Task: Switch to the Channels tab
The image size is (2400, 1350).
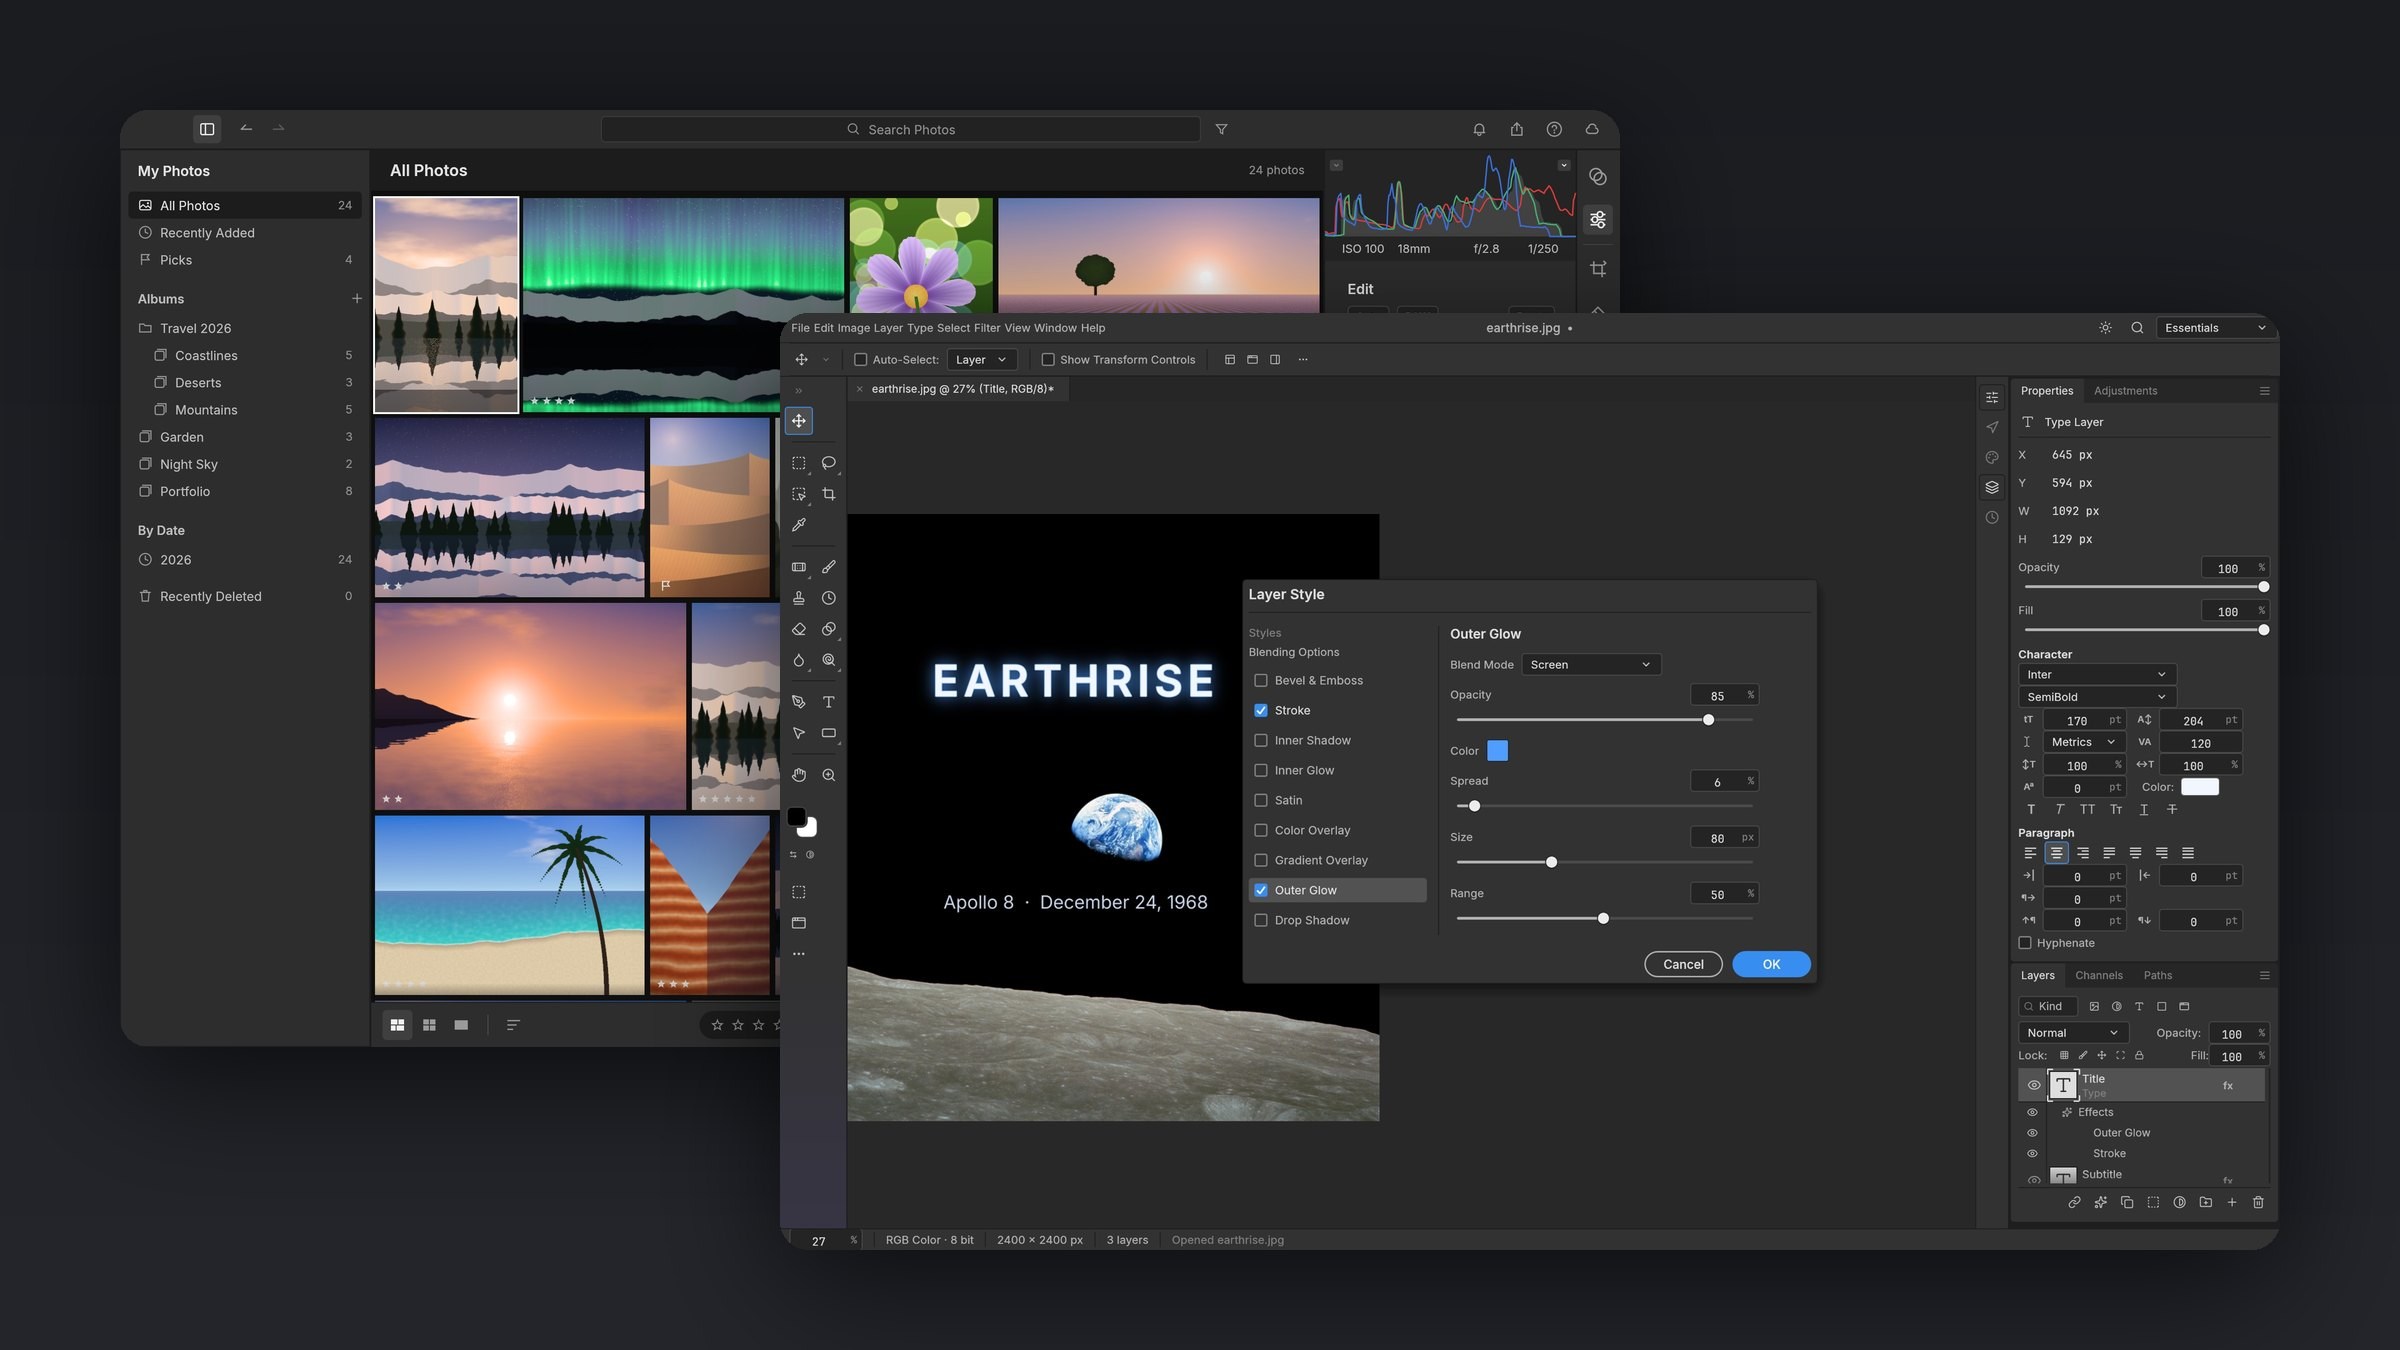Action: click(x=2098, y=975)
